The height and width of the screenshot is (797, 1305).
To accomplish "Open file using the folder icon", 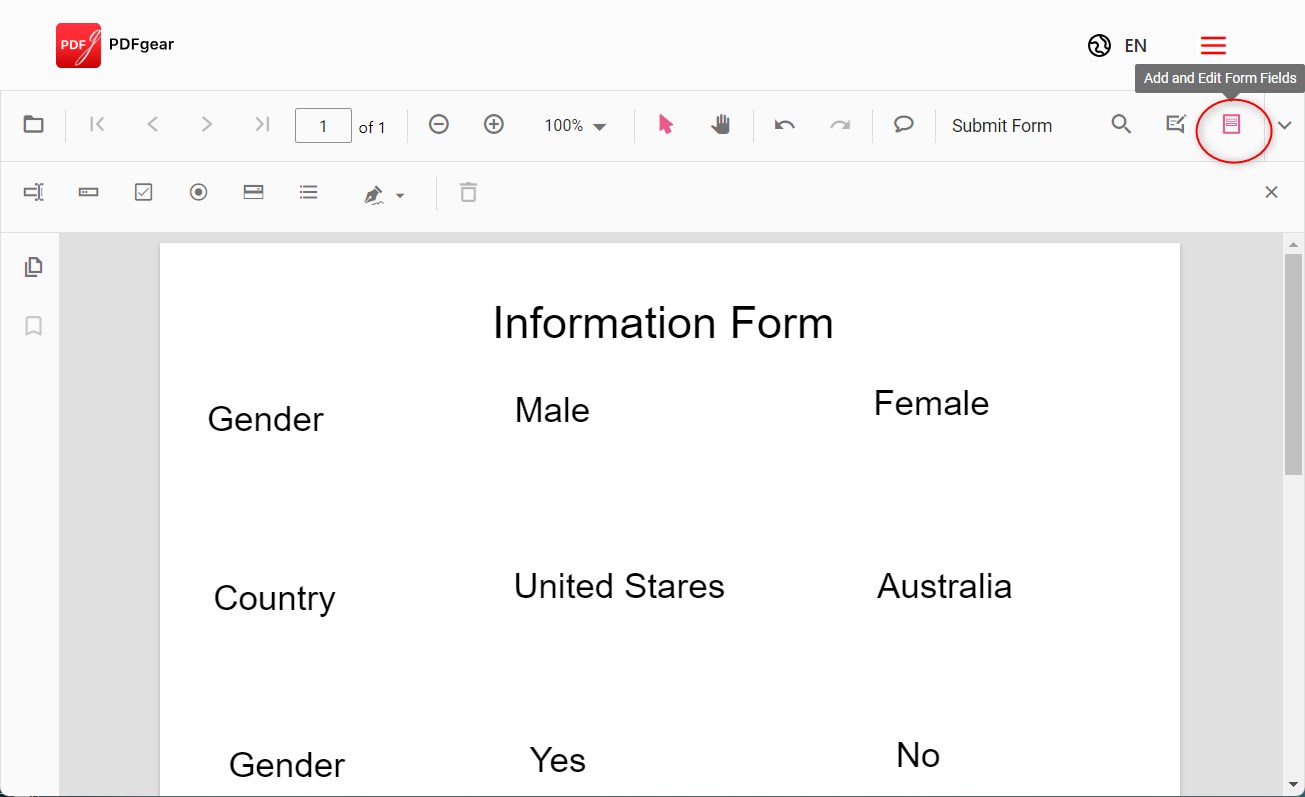I will tap(34, 125).
